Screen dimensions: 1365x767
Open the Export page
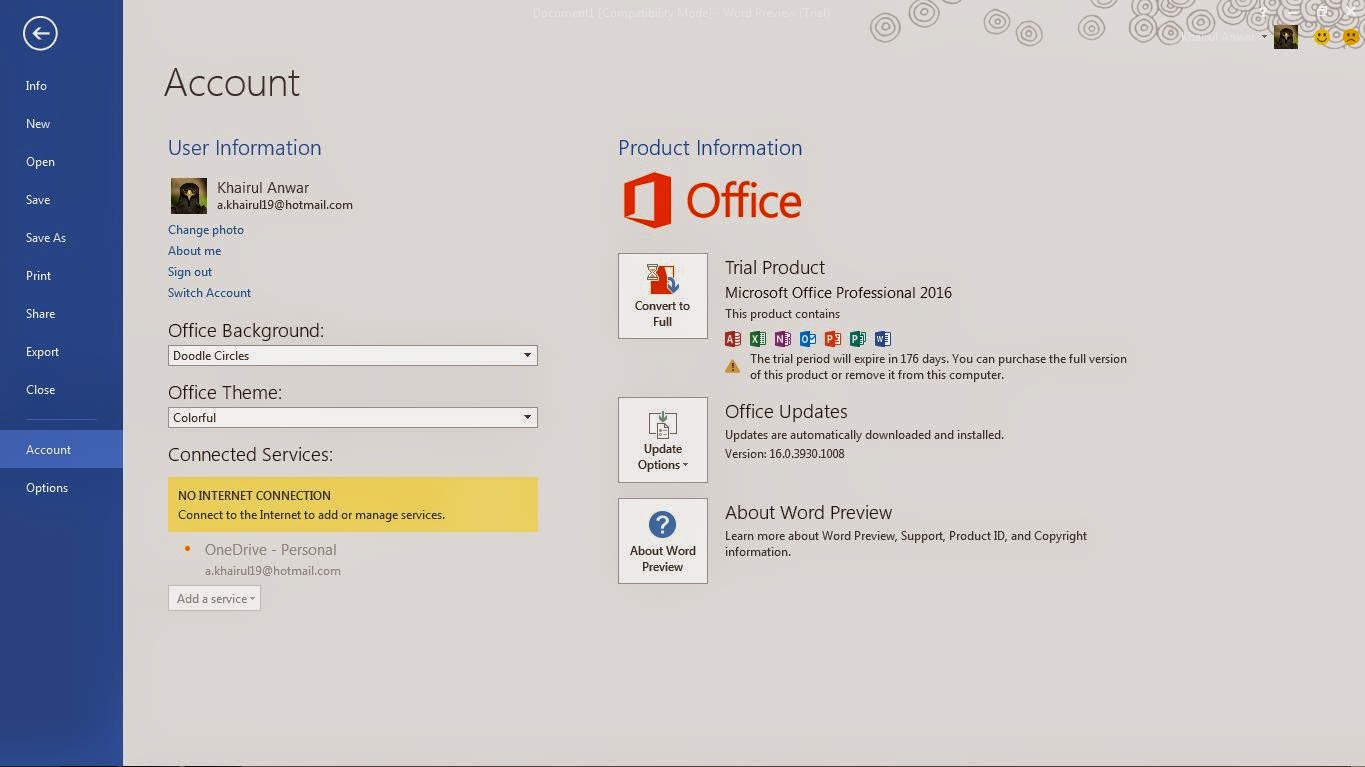tap(61, 352)
